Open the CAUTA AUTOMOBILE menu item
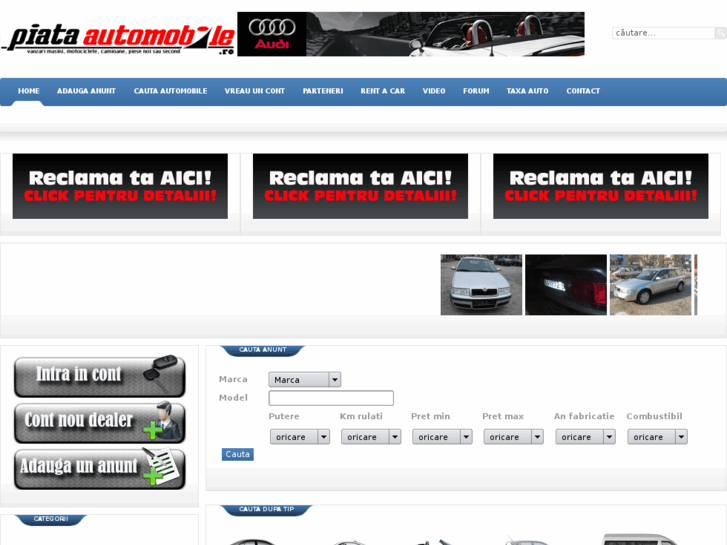This screenshot has width=727, height=545. (170, 91)
